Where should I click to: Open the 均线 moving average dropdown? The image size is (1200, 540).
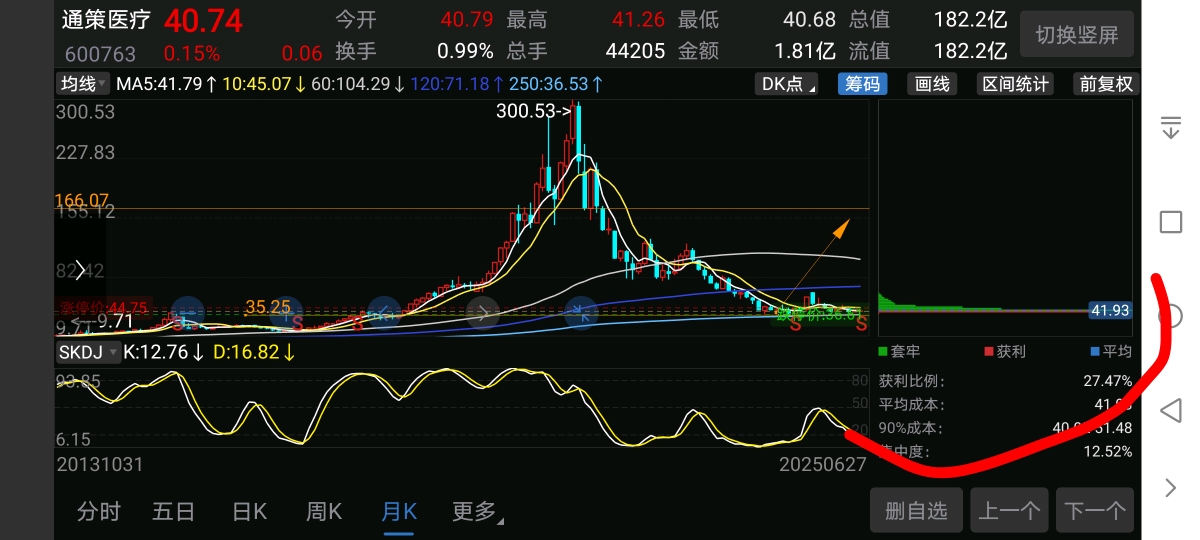coord(83,84)
